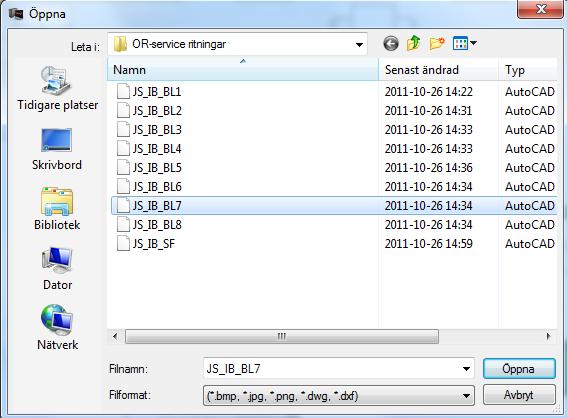Expand the Leta i folder dropdown
The width and height of the screenshot is (567, 418).
(359, 44)
